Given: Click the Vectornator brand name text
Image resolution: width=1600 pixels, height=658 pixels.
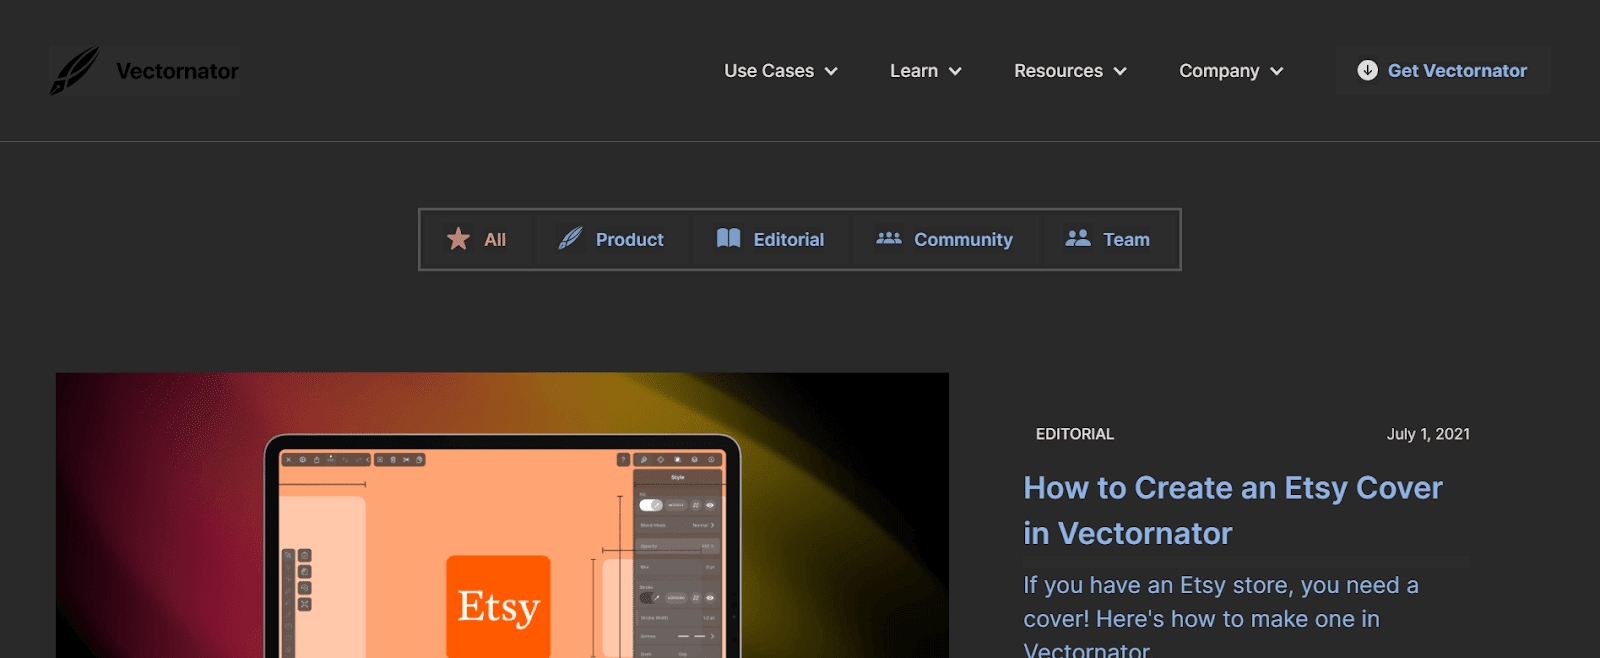Looking at the screenshot, I should click(x=177, y=71).
